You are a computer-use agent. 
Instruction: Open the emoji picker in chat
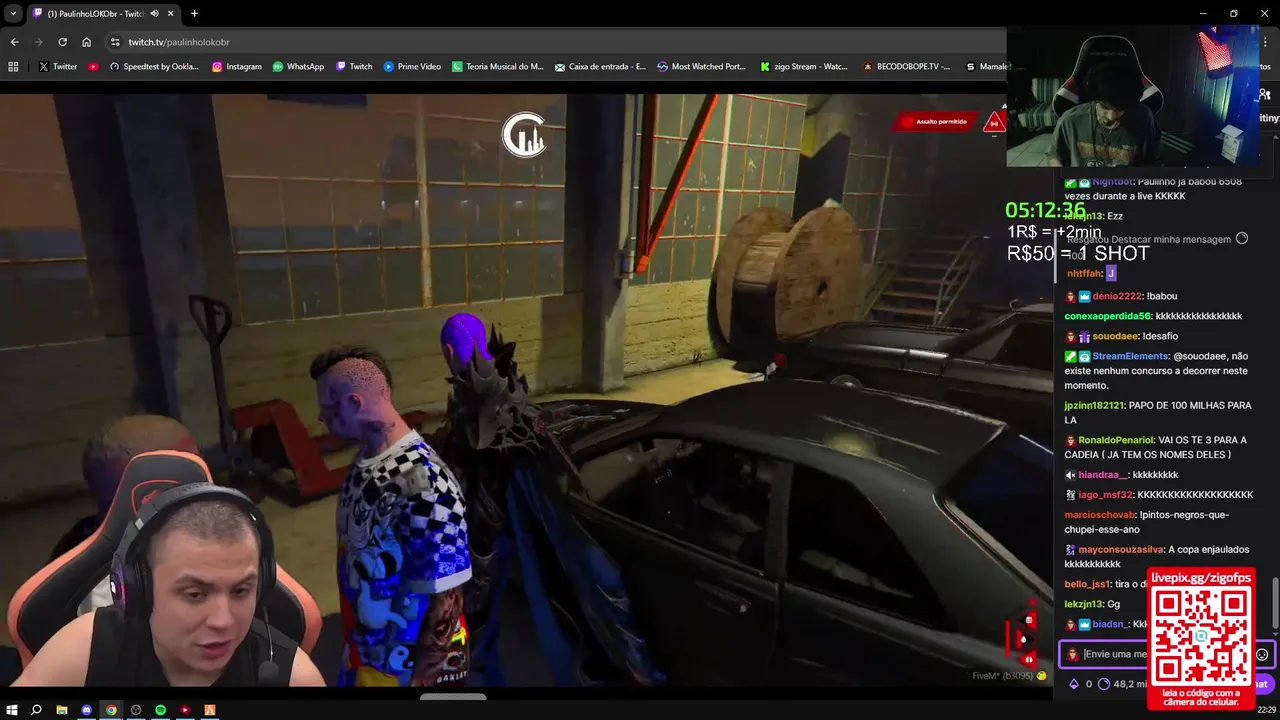coord(1262,655)
